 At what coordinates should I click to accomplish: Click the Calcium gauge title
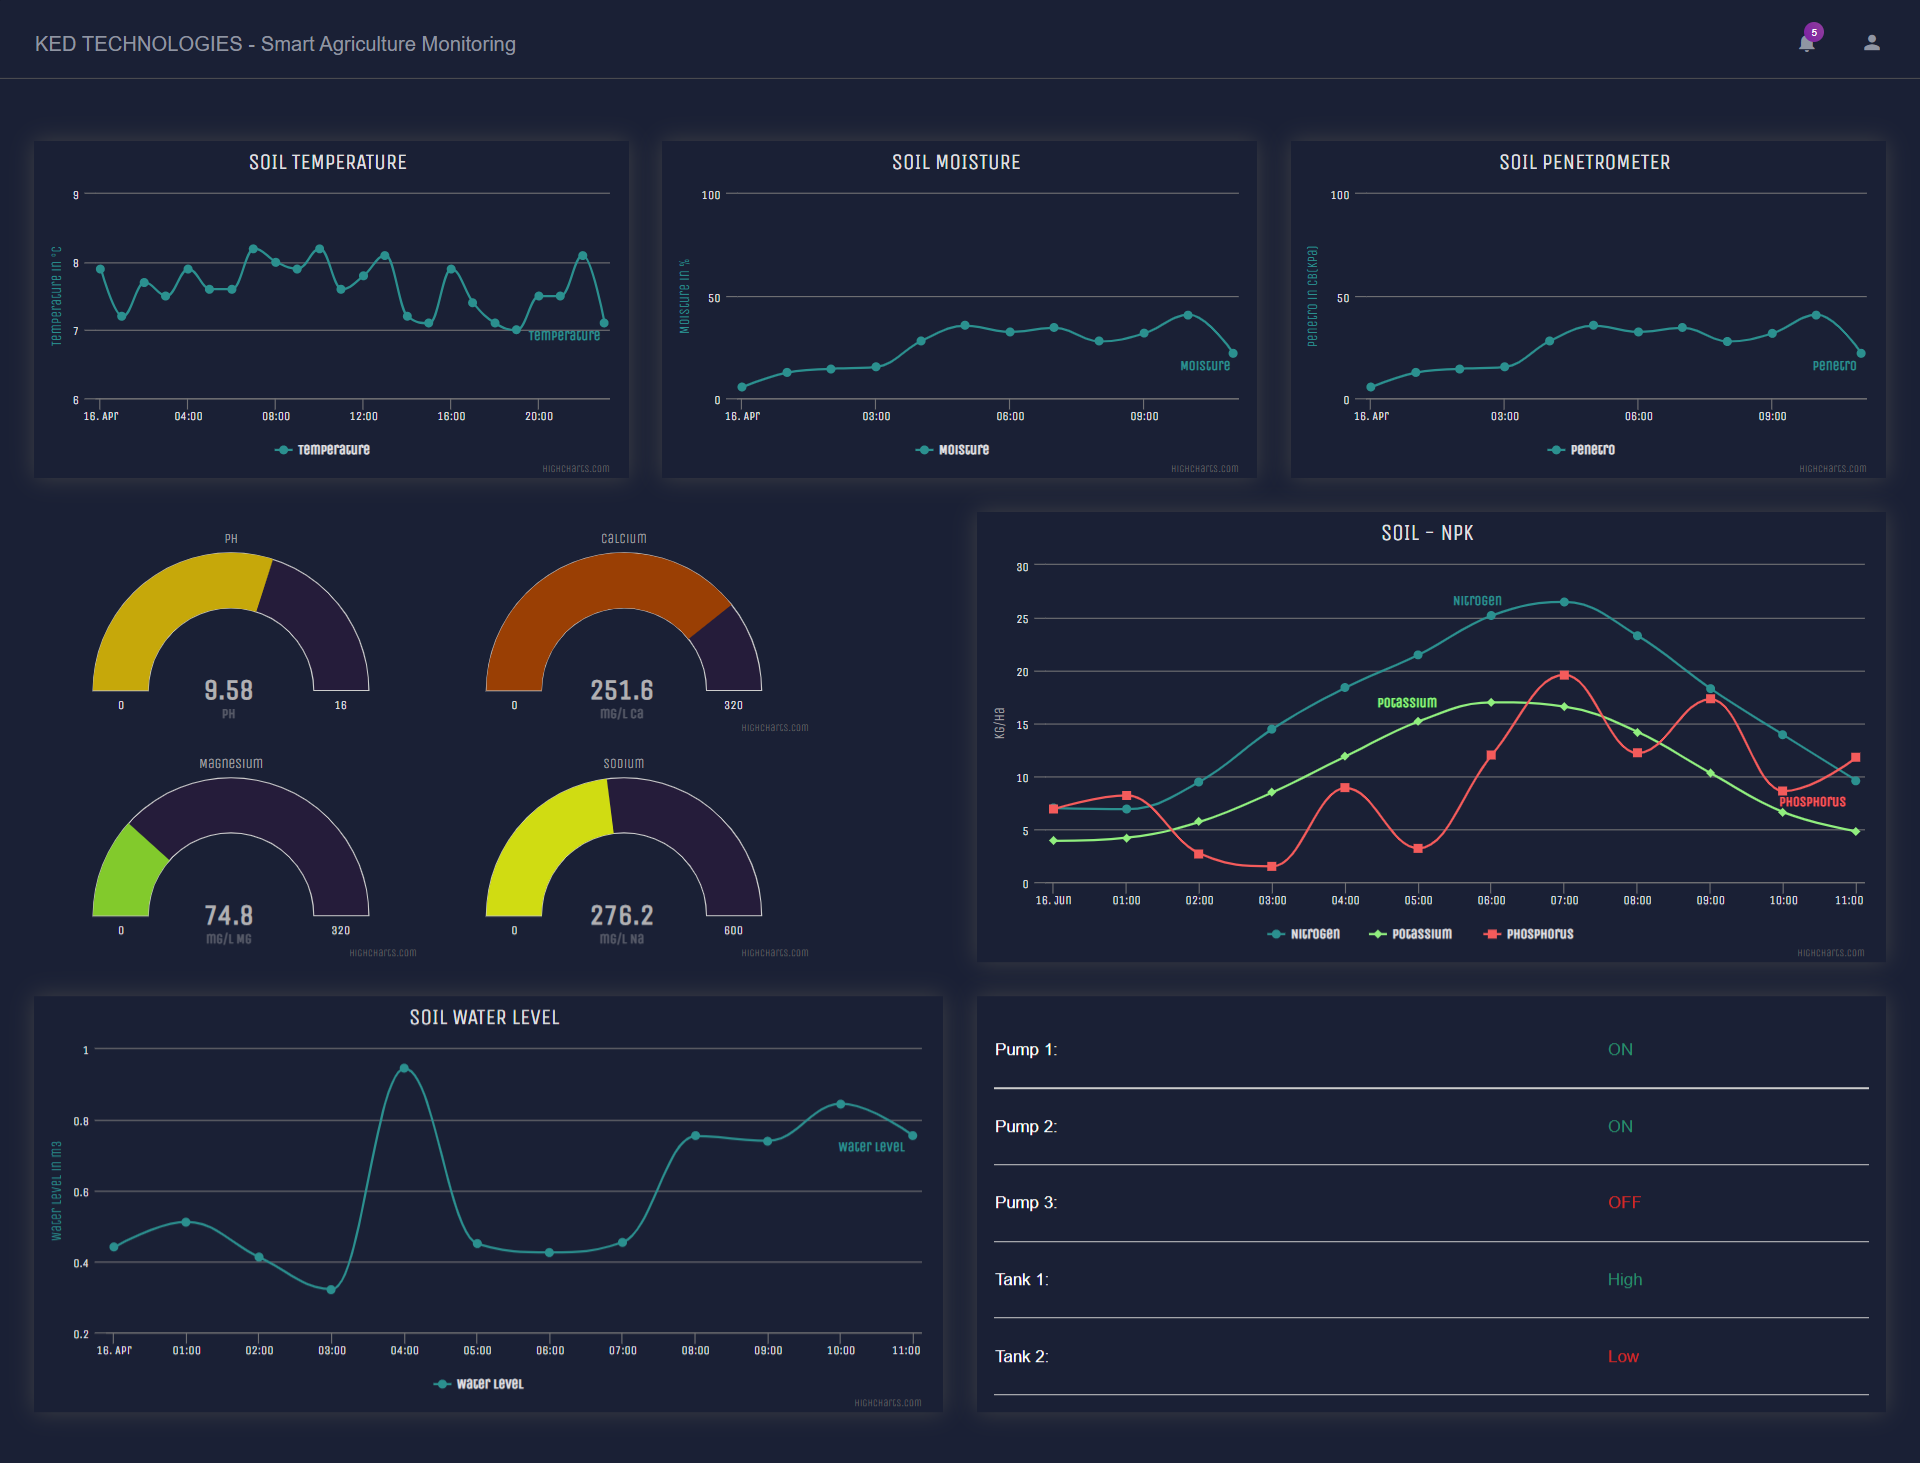click(623, 539)
